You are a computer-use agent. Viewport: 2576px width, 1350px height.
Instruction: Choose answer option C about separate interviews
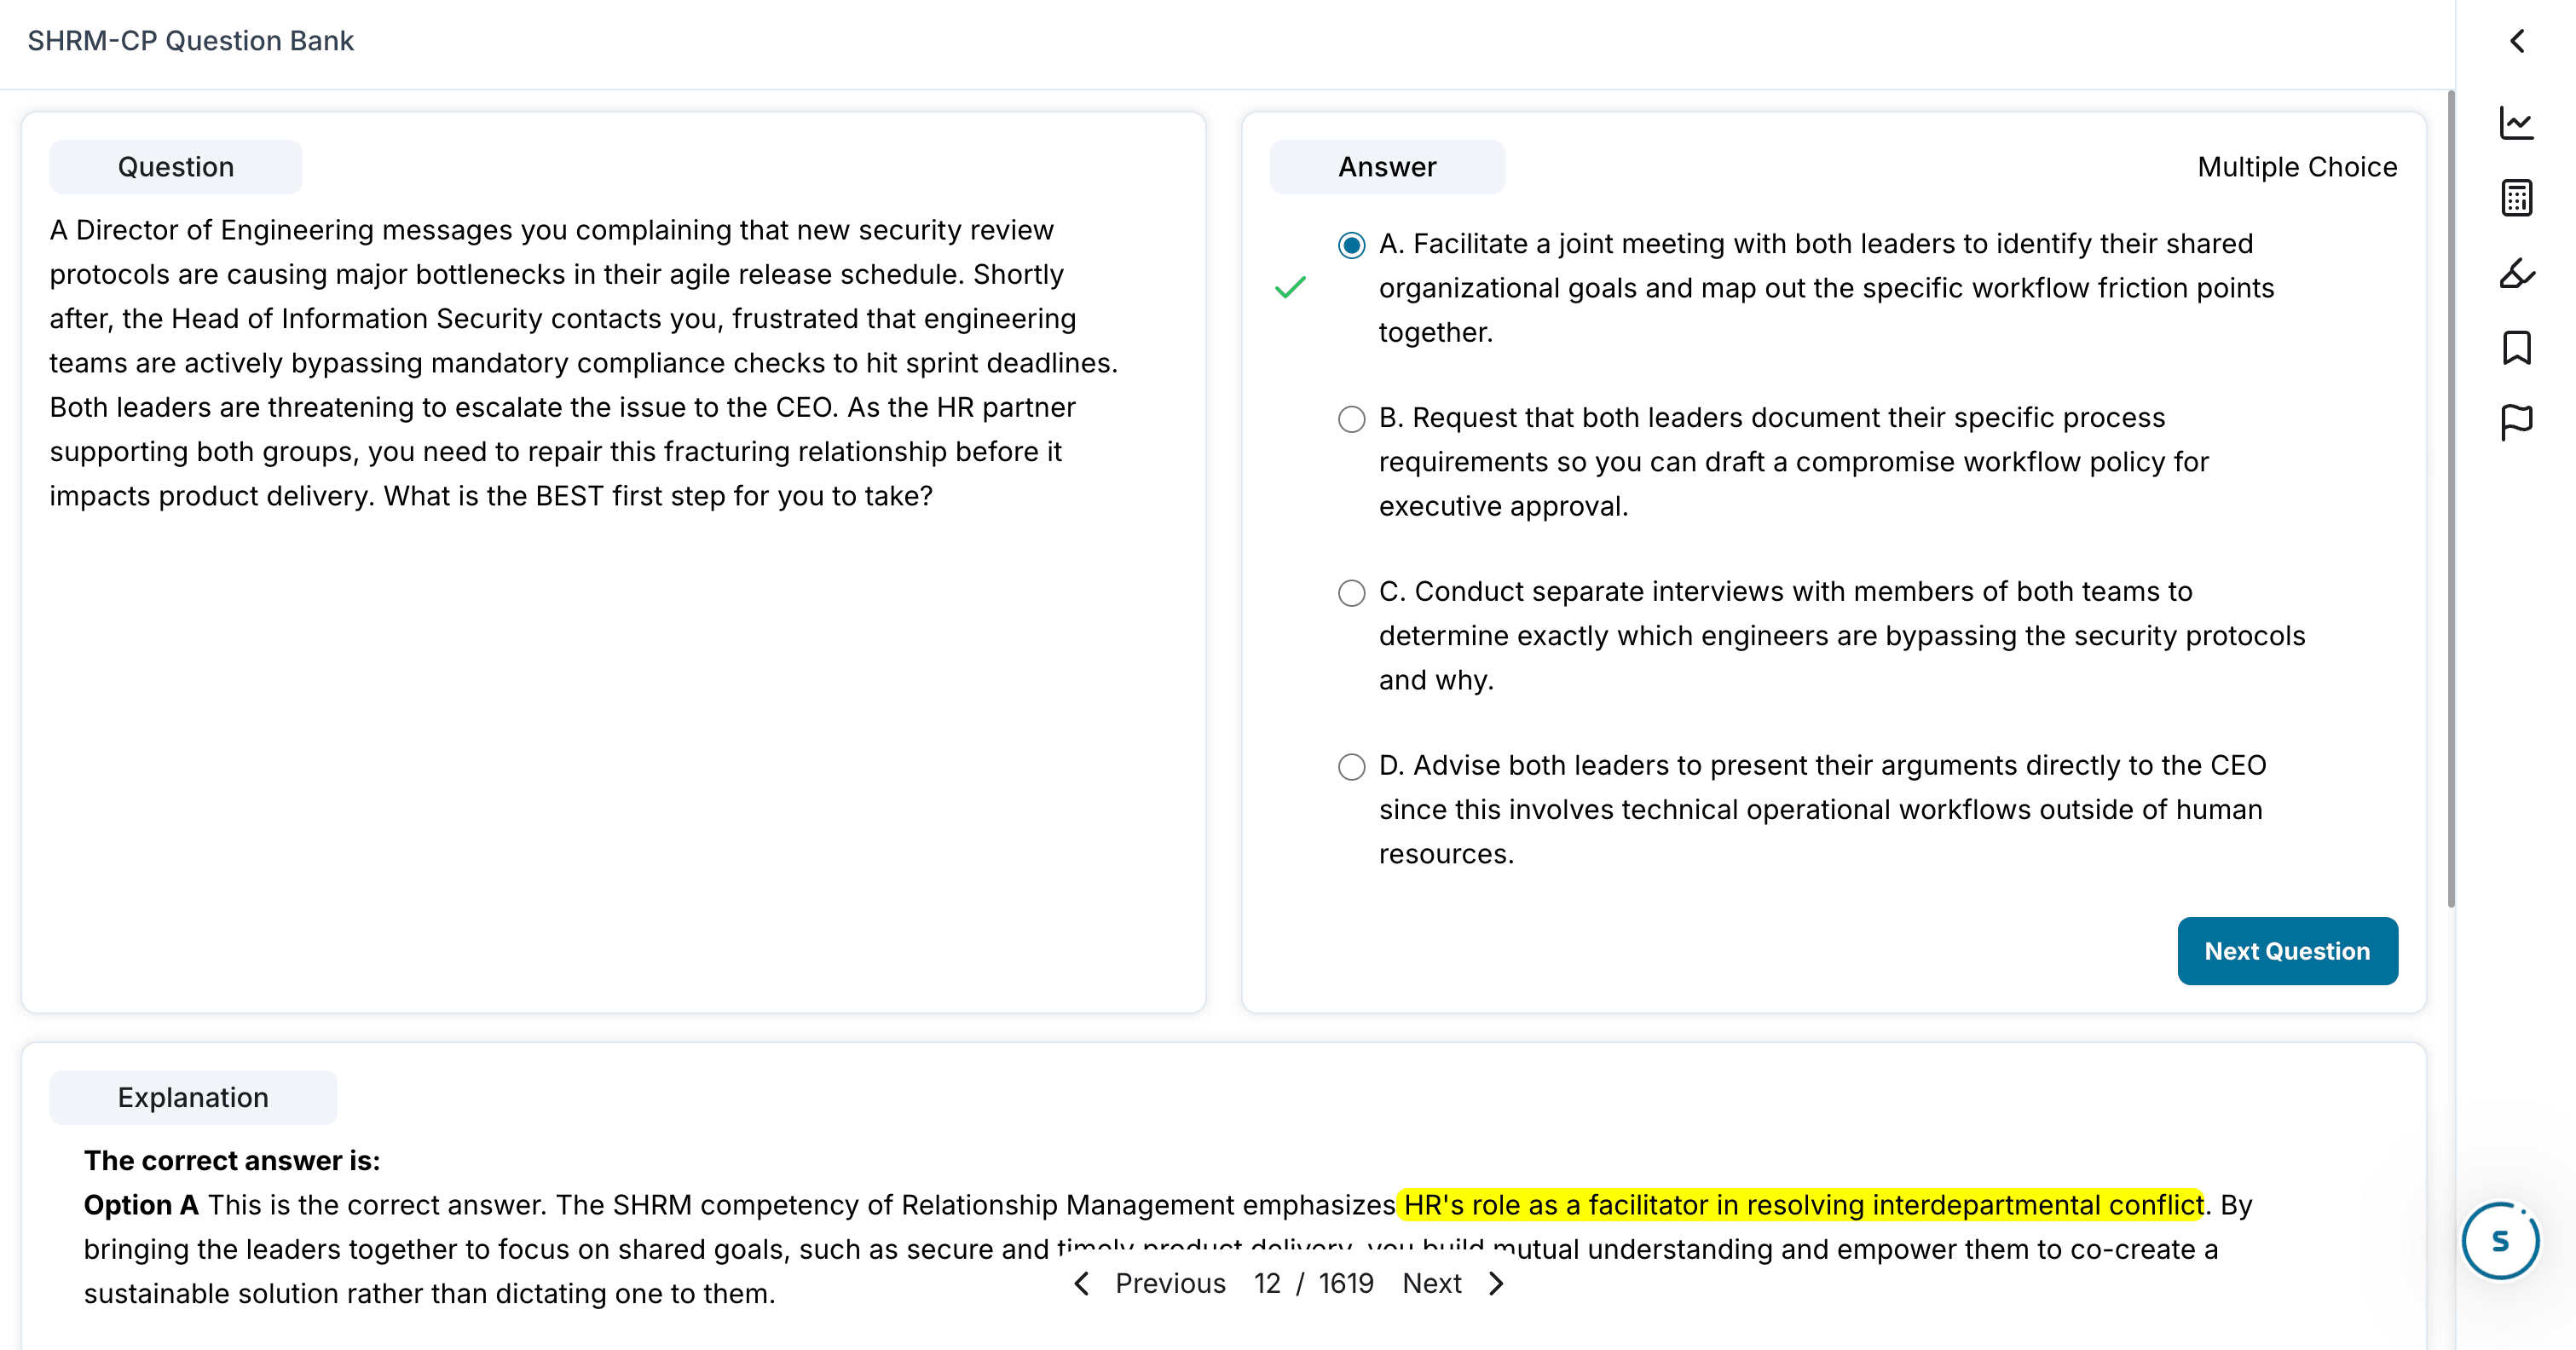[x=1351, y=593]
